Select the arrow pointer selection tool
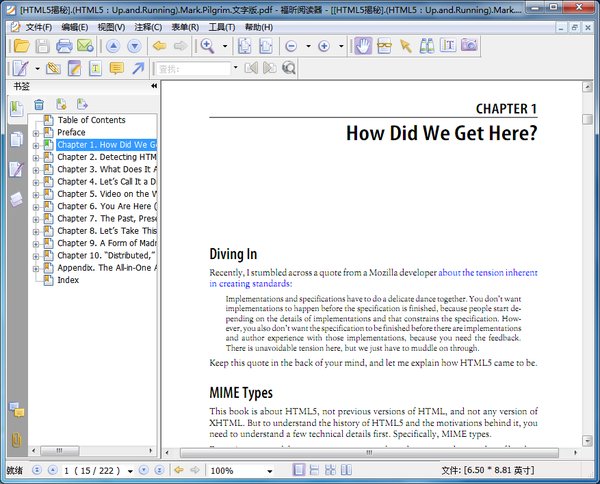 405,46
